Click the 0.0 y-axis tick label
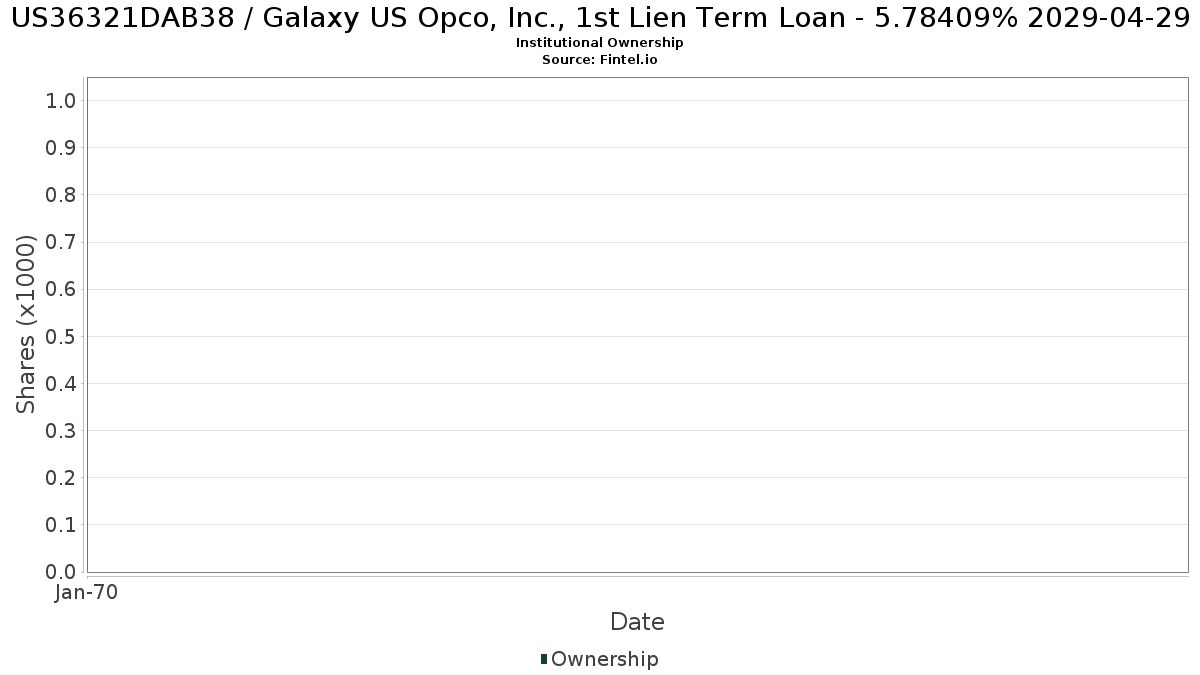The height and width of the screenshot is (675, 1200). click(62, 572)
